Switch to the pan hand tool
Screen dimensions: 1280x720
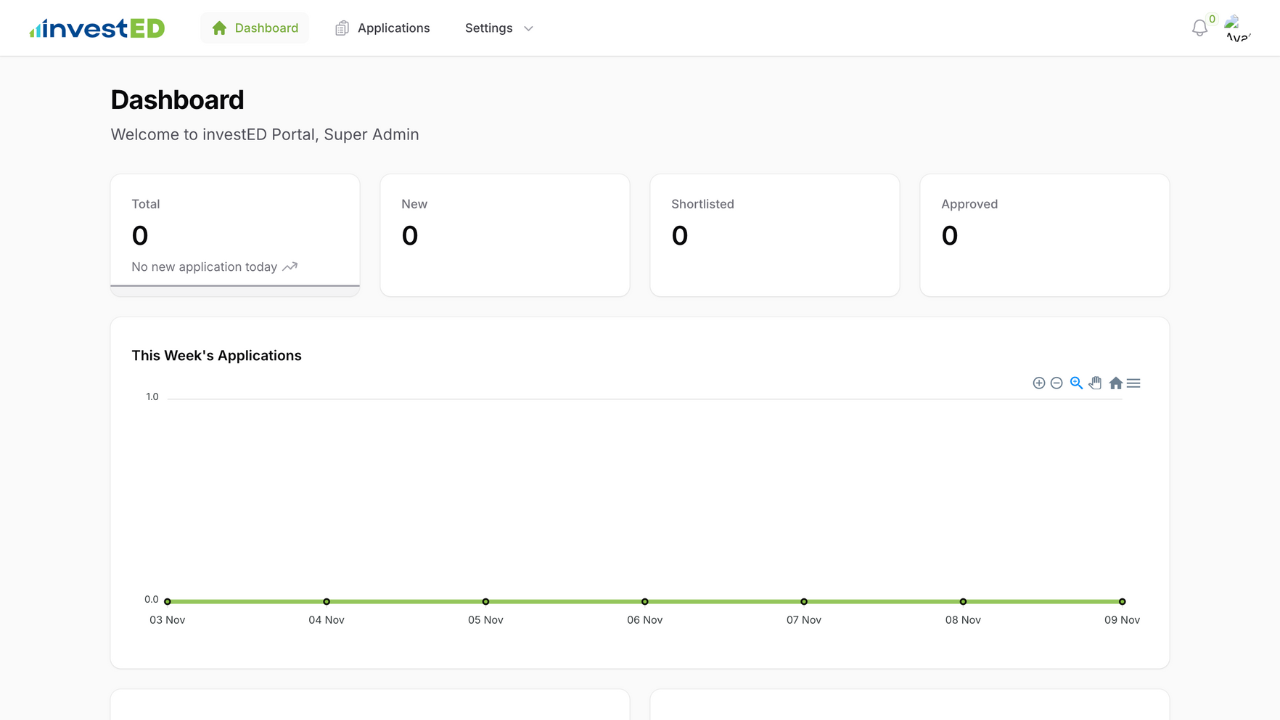point(1095,383)
